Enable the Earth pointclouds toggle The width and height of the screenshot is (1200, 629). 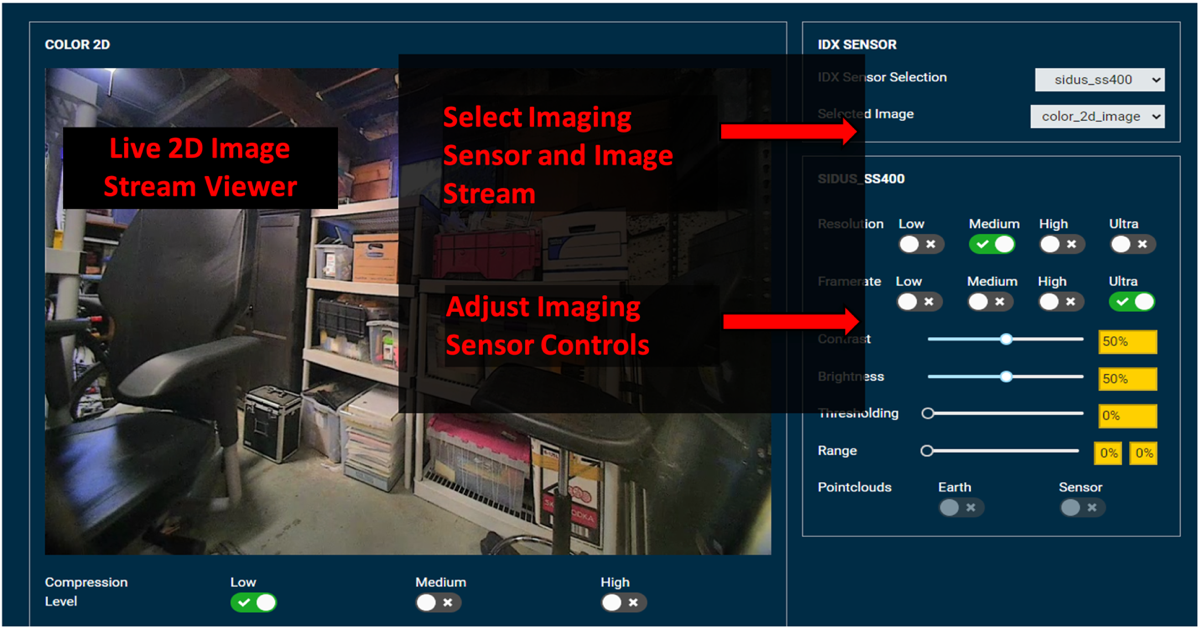click(x=950, y=508)
